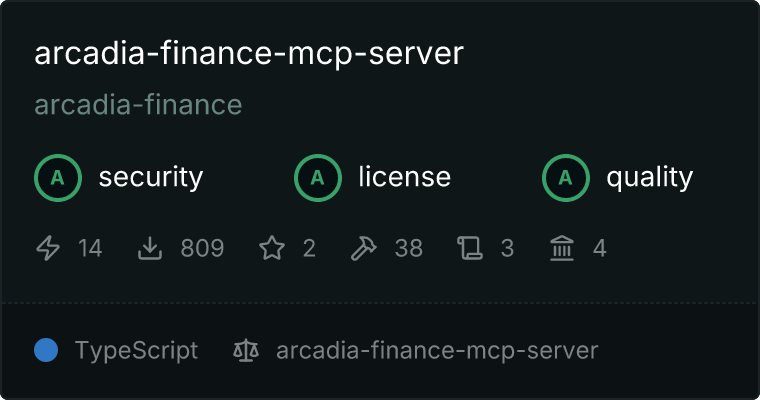Click the scroll prompts icon
This screenshot has height=400, width=760.
tap(470, 248)
